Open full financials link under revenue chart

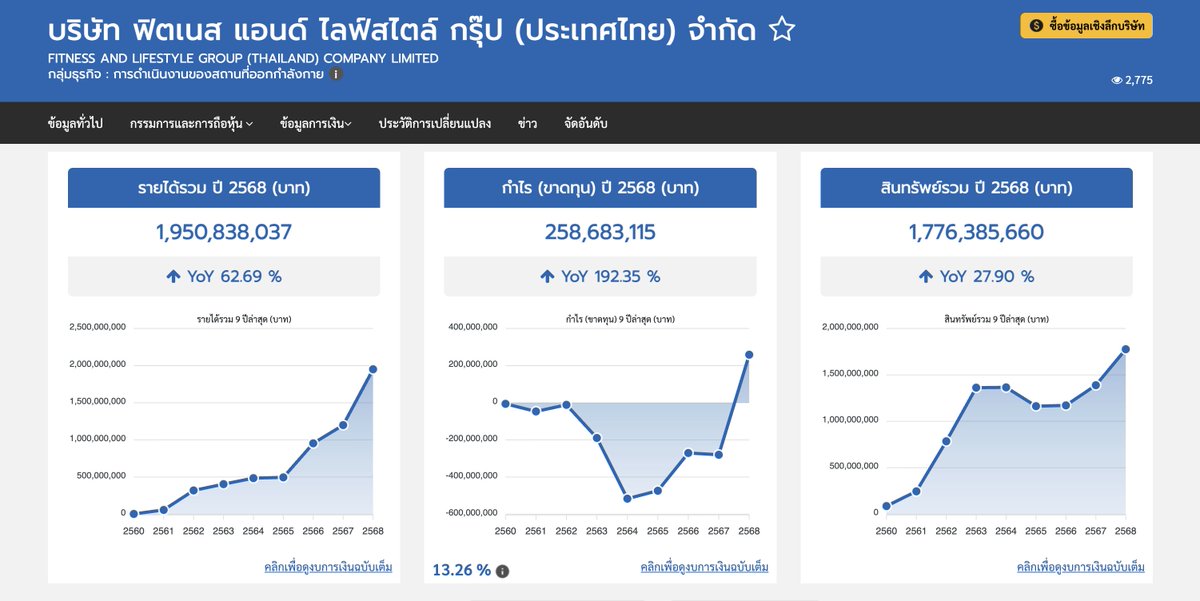coord(328,567)
